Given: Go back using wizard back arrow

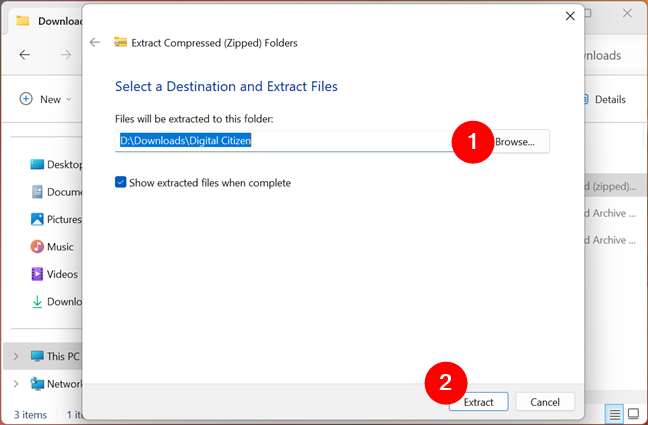Looking at the screenshot, I should pyautogui.click(x=95, y=42).
